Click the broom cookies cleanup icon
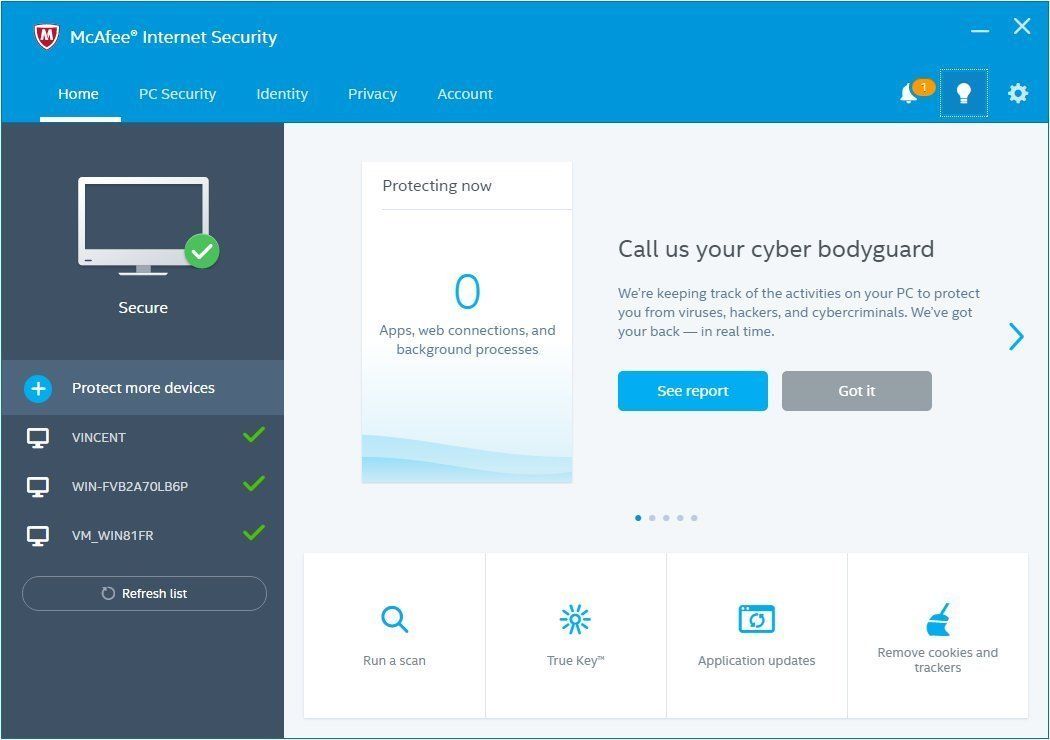The width and height of the screenshot is (1050, 740). click(x=938, y=619)
